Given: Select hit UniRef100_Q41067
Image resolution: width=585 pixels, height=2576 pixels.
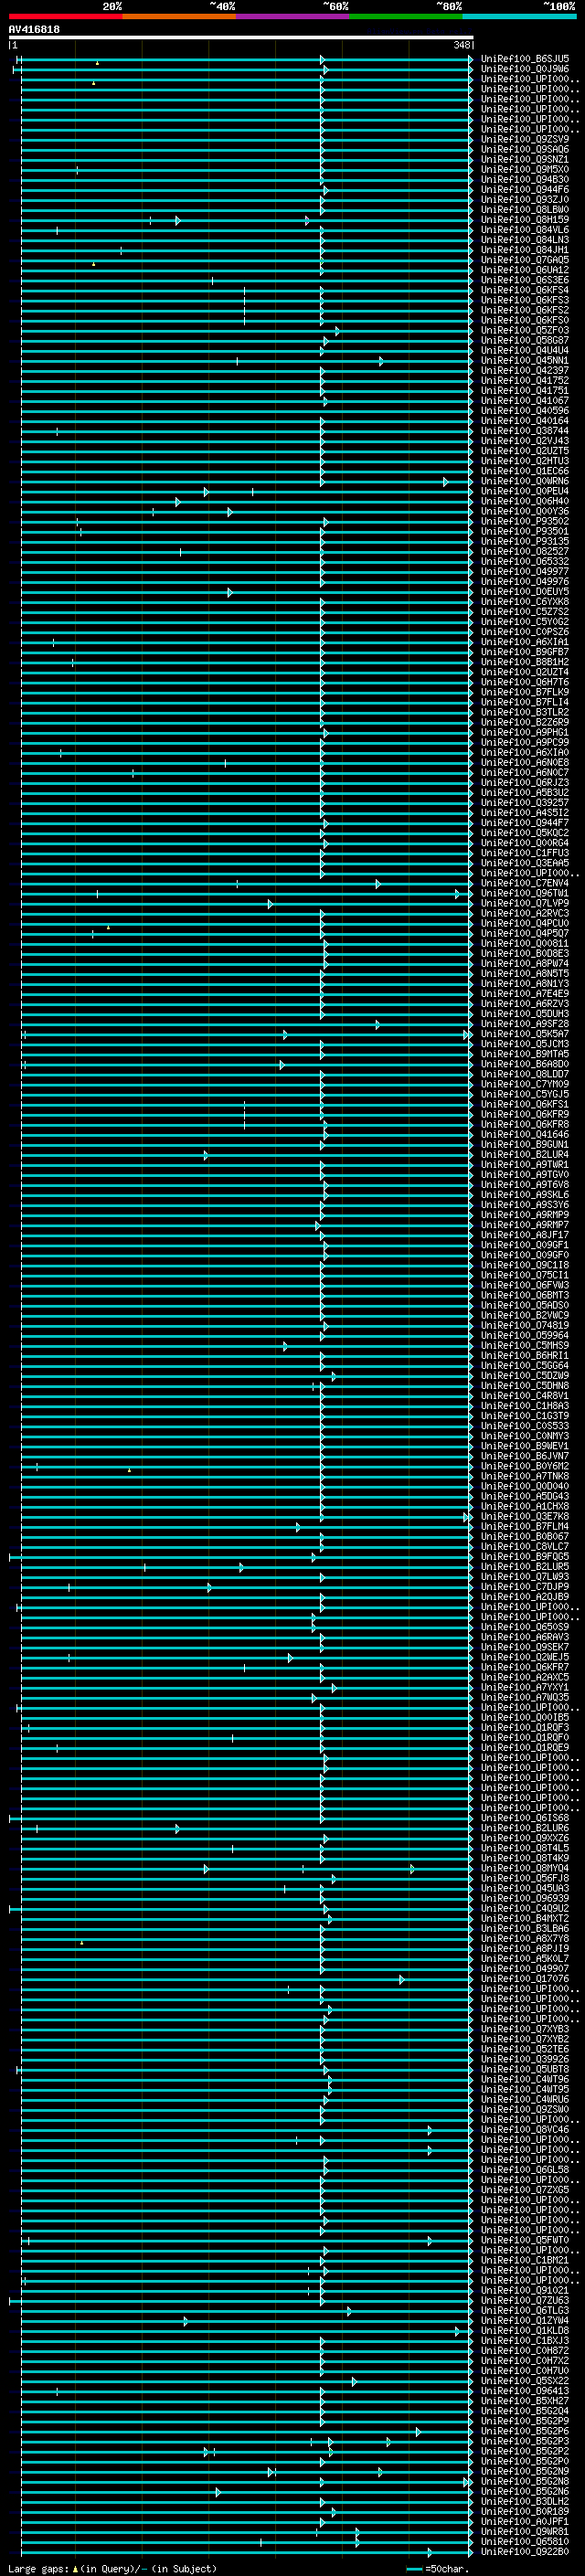Looking at the screenshot, I should click(525, 401).
